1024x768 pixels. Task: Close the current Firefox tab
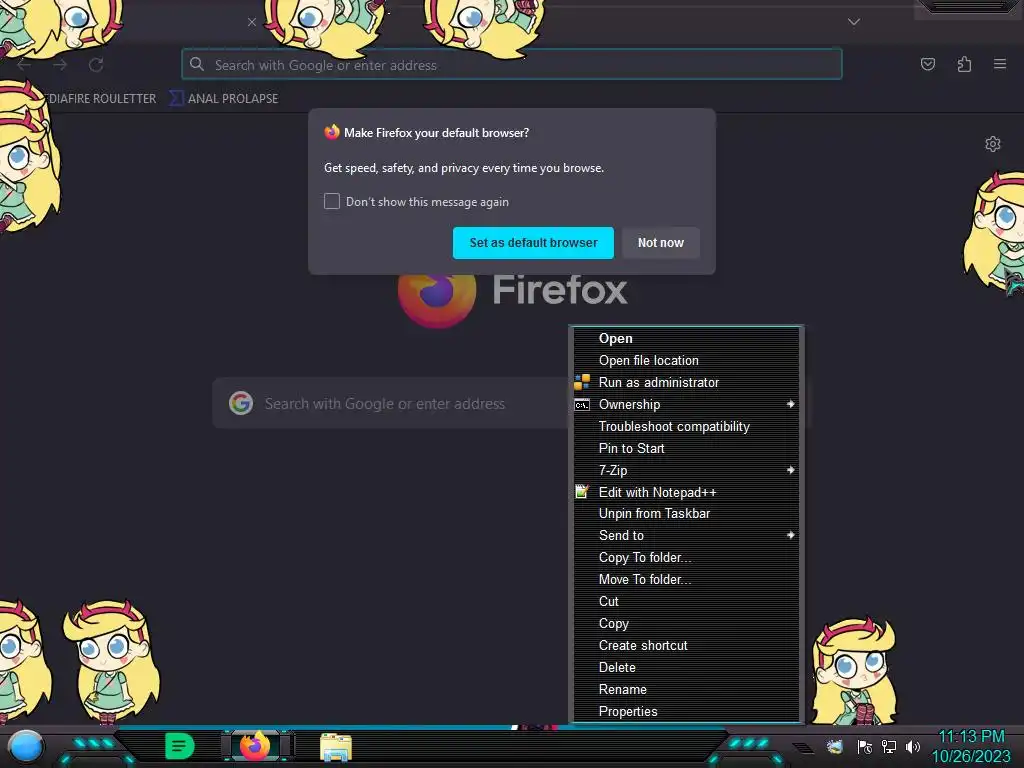tap(251, 22)
